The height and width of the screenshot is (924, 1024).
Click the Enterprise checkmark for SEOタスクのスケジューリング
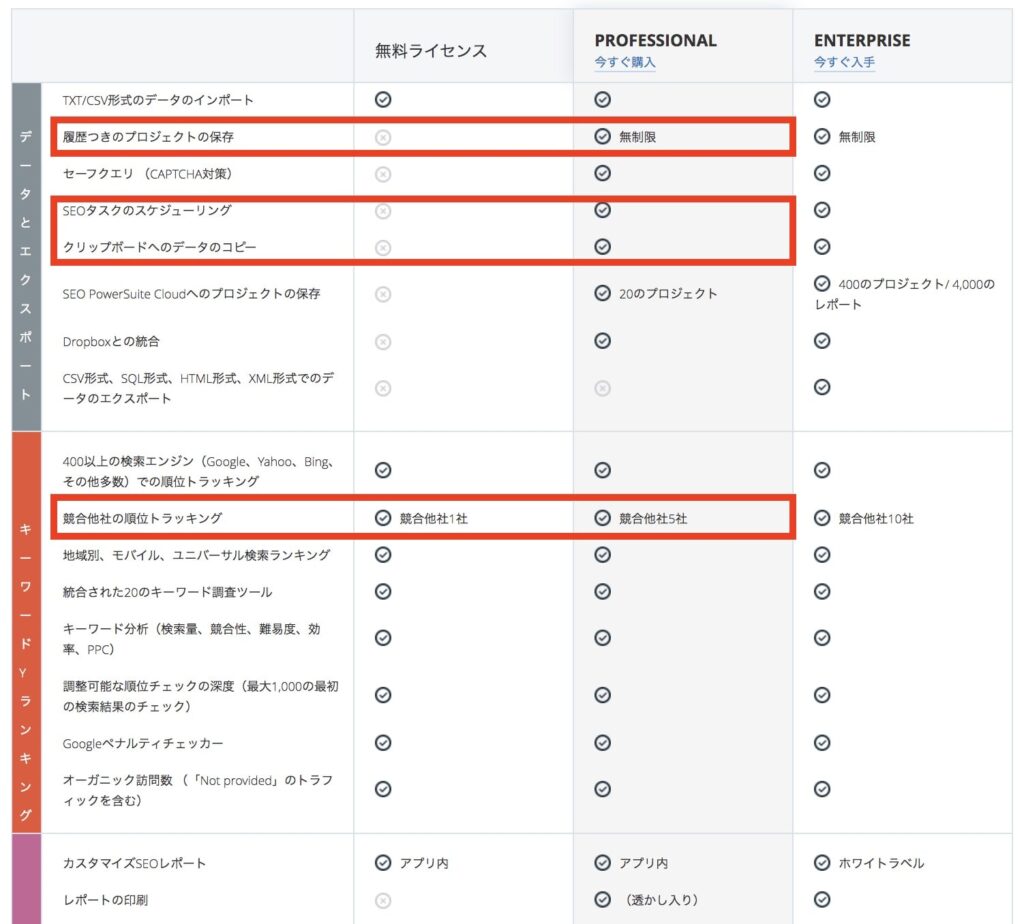pos(822,210)
